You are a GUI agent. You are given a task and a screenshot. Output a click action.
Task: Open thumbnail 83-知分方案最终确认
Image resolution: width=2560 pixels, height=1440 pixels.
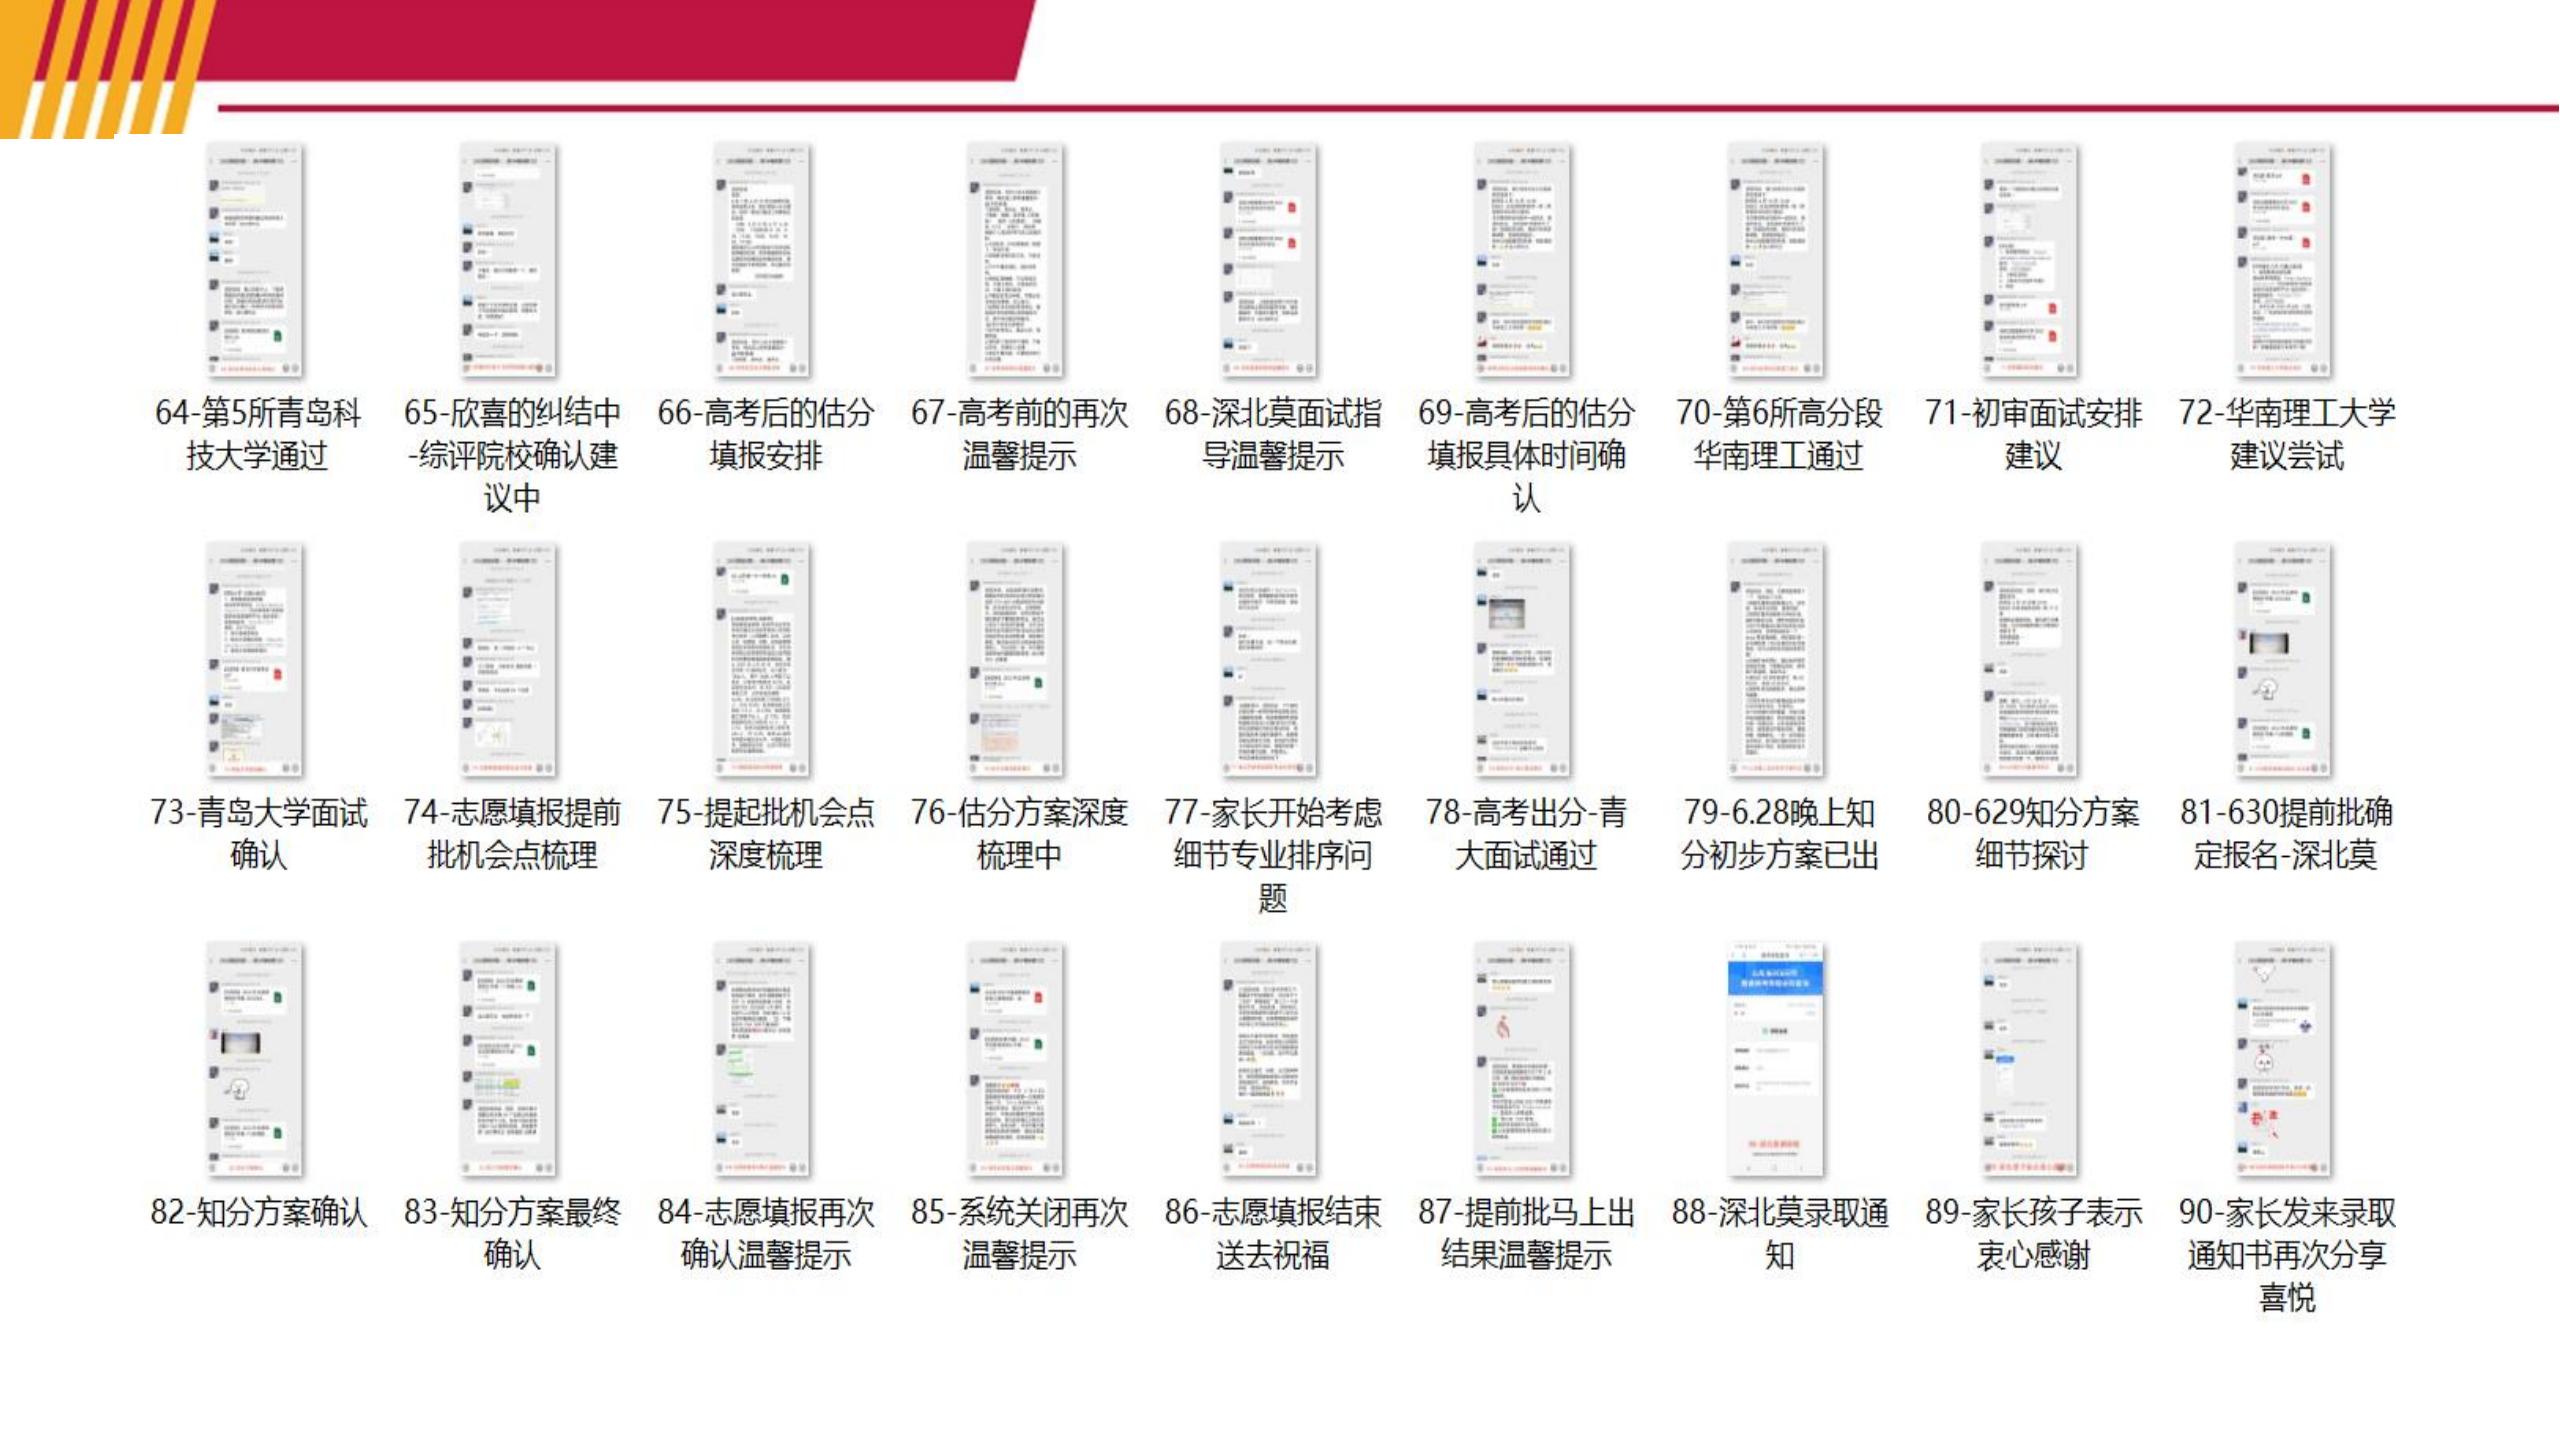click(510, 1060)
